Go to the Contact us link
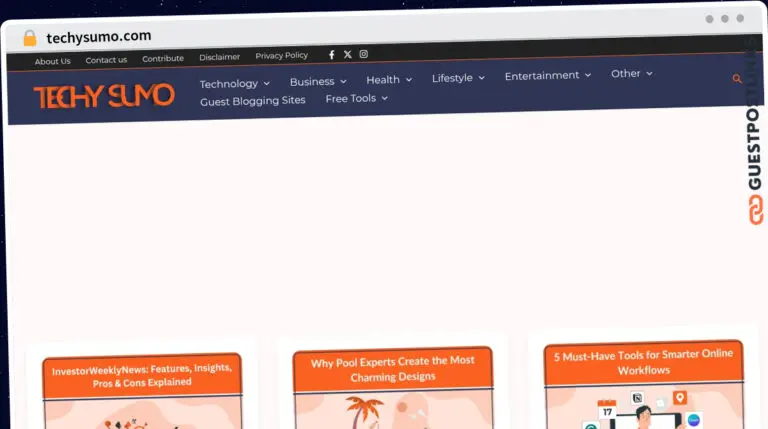768x429 pixels. tap(106, 60)
